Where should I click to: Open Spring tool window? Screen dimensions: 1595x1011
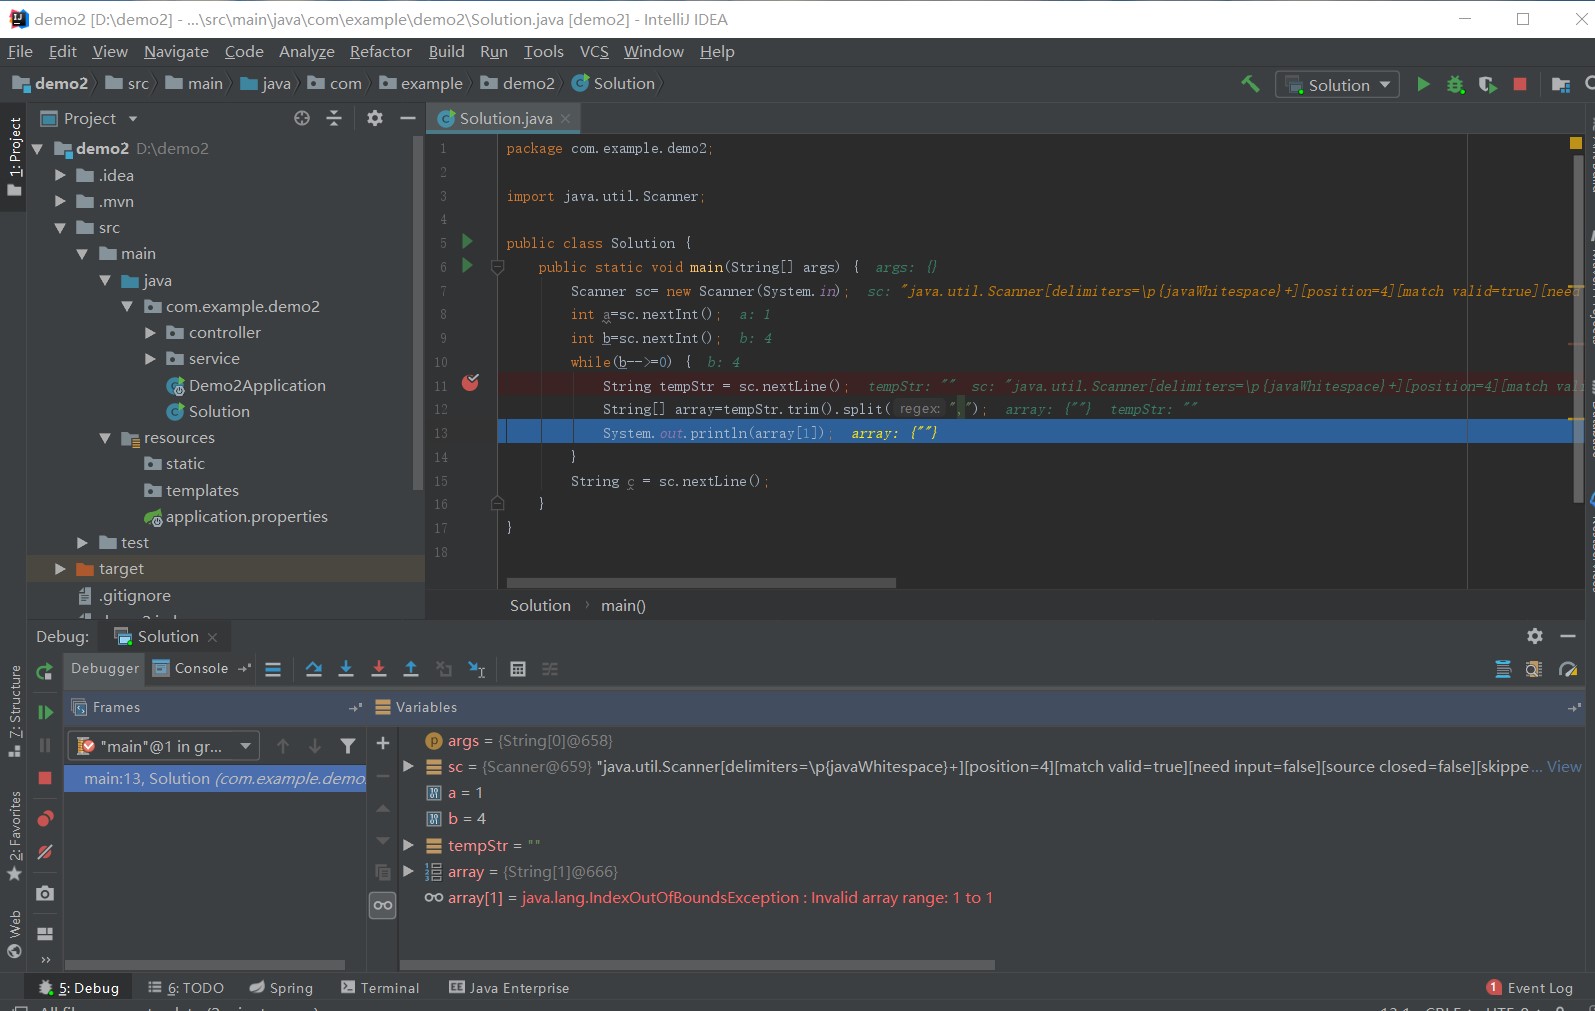point(281,988)
